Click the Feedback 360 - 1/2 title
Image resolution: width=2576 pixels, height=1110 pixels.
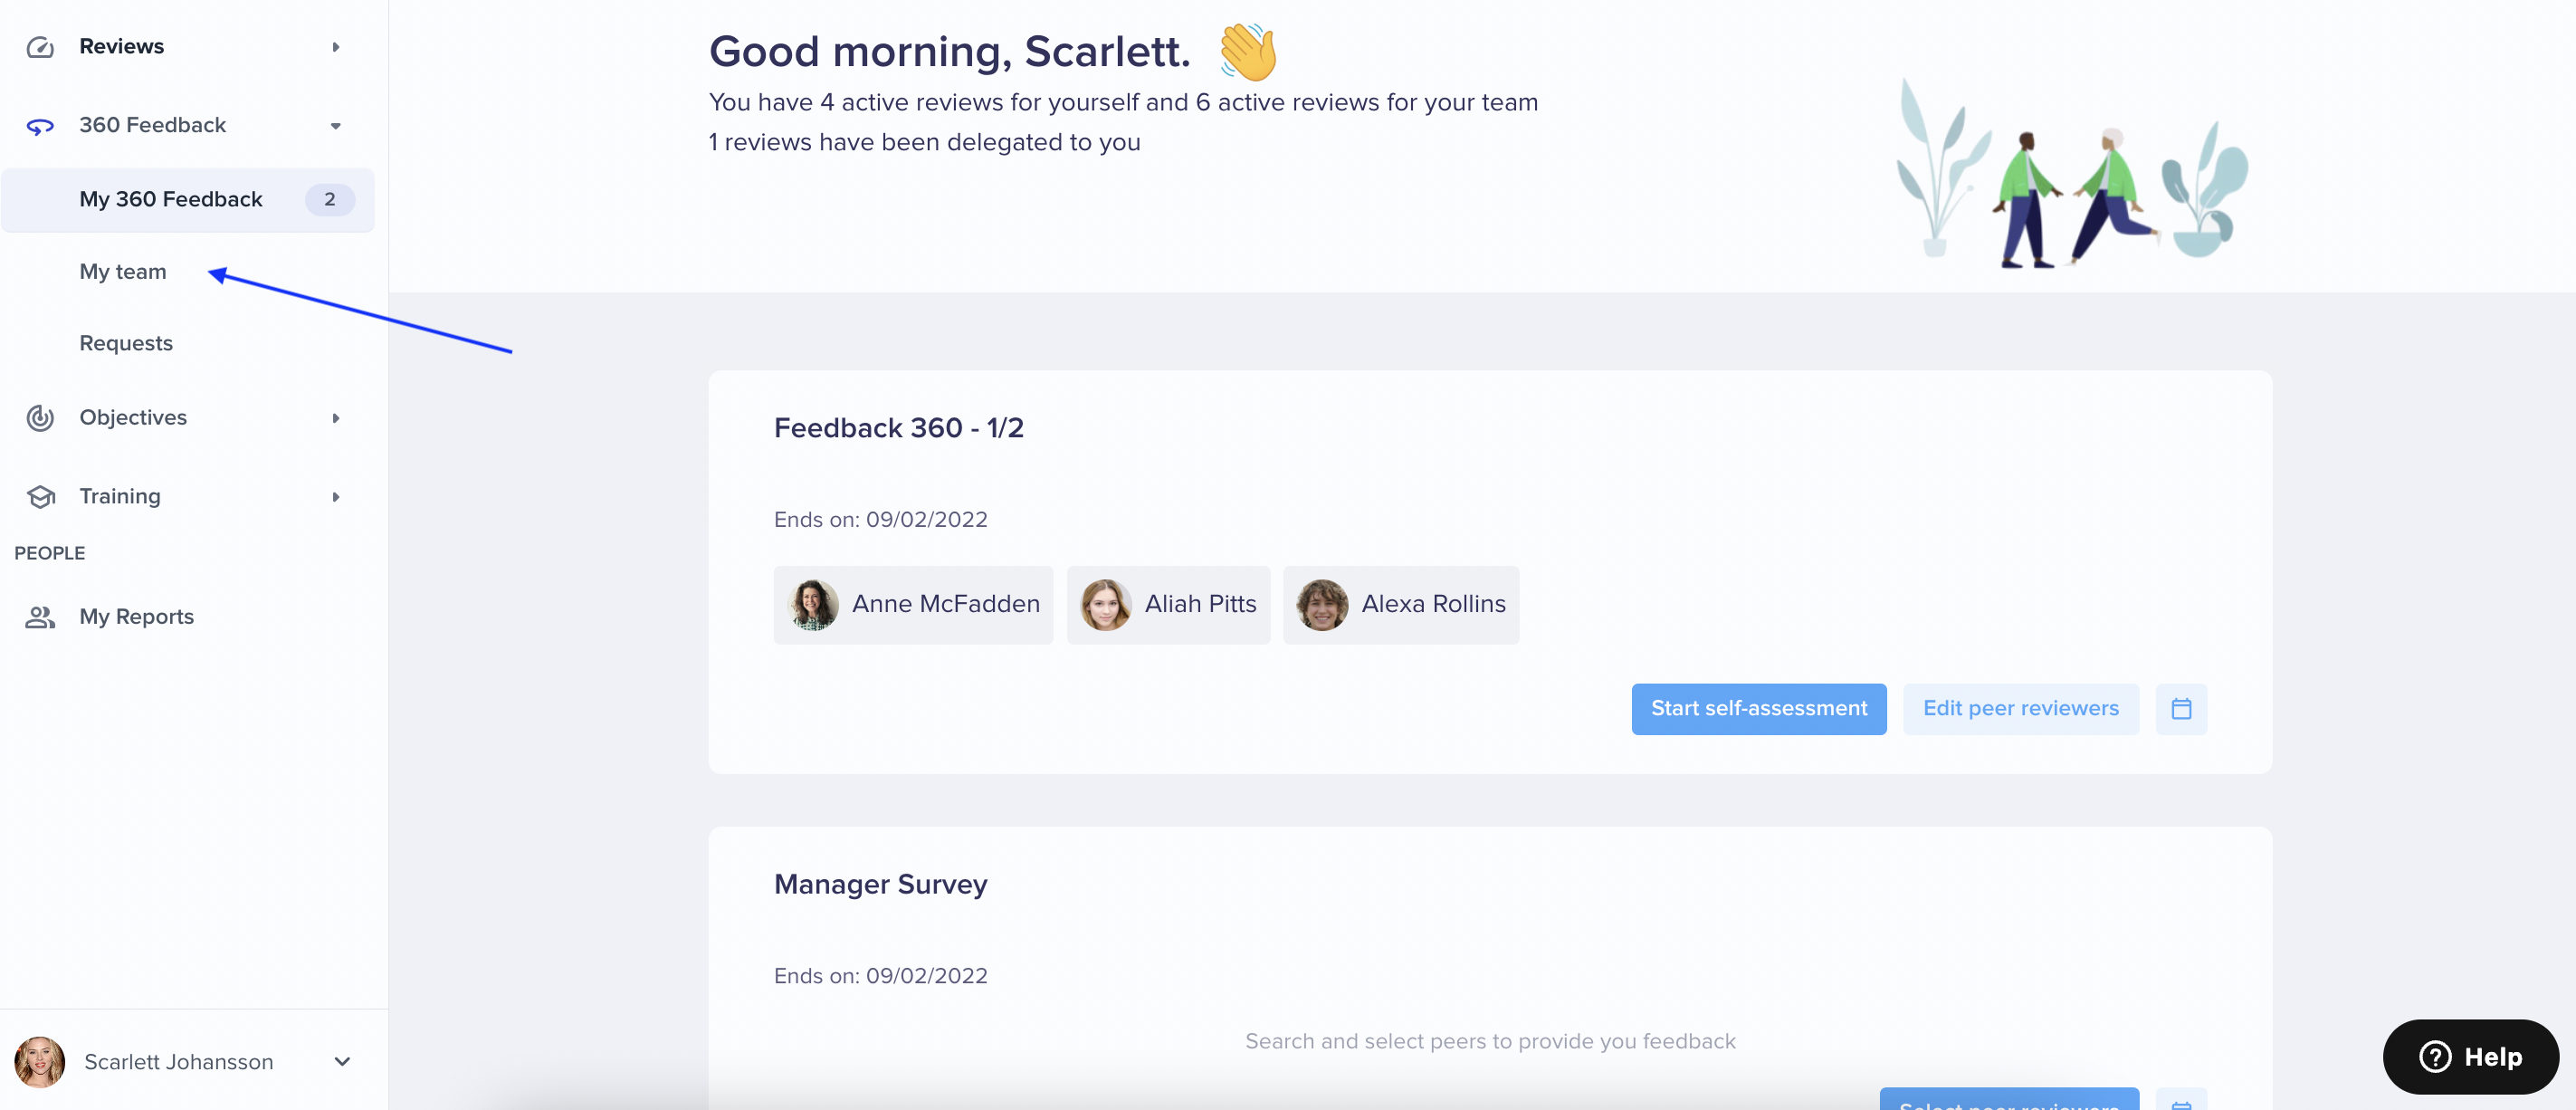[x=898, y=428]
